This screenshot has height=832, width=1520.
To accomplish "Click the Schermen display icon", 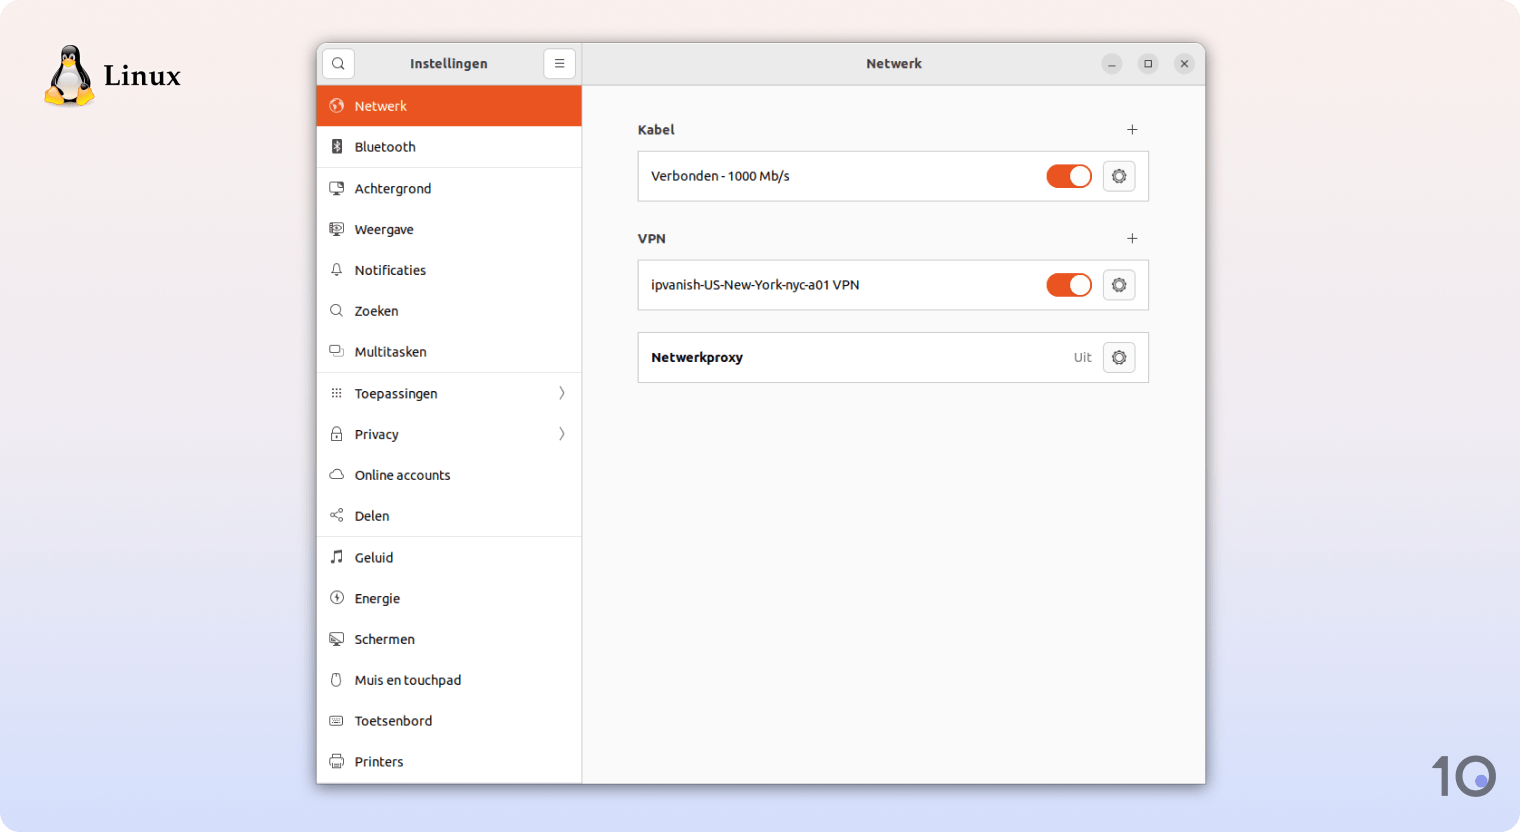I will pos(337,639).
